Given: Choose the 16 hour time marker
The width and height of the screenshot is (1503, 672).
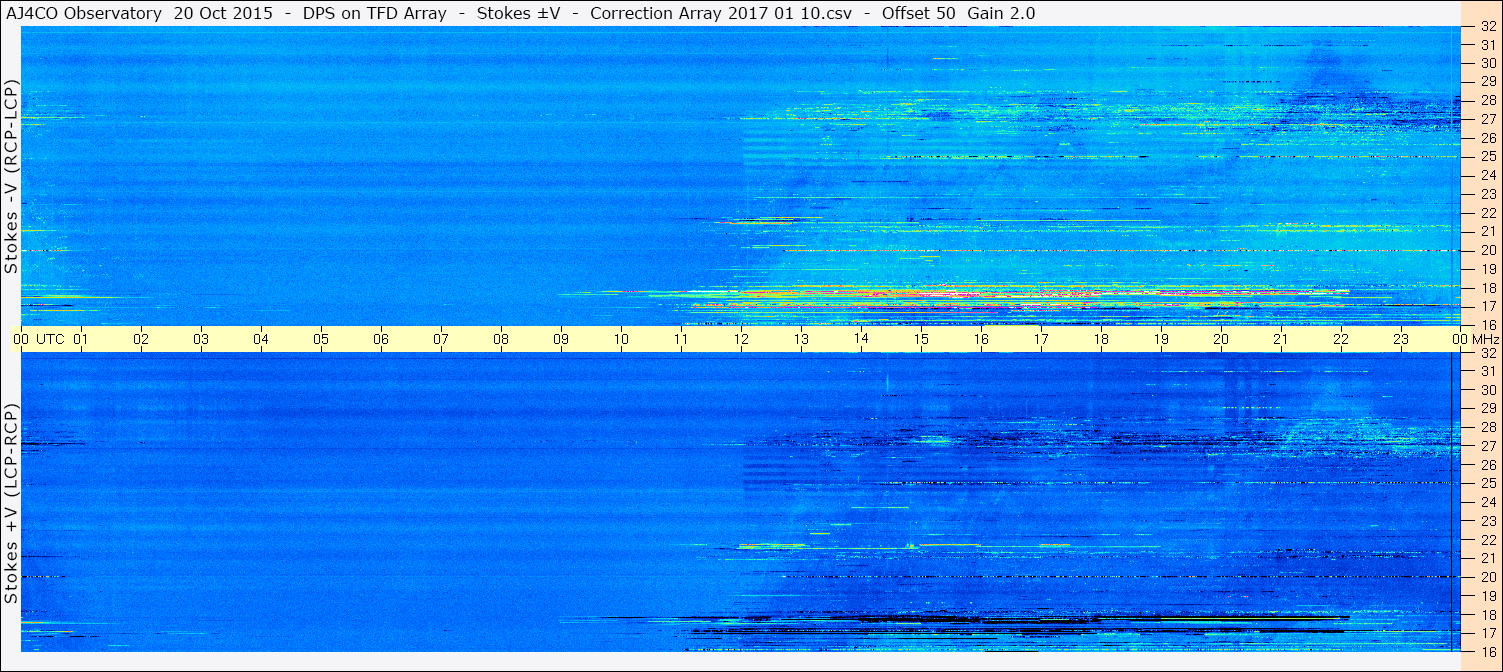Looking at the screenshot, I should [x=981, y=339].
